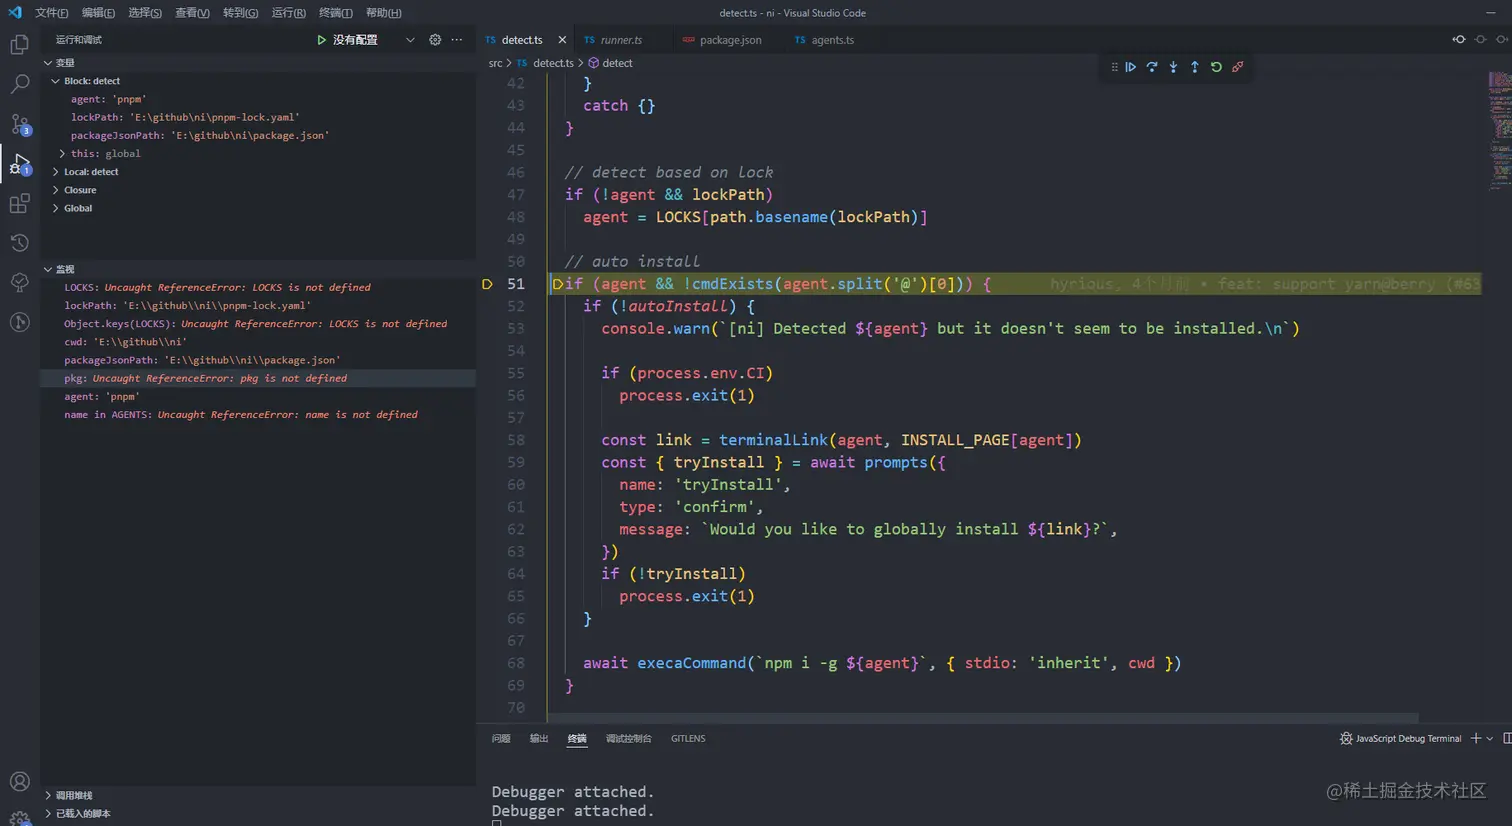
Task: Disconnect the debugger
Action: coord(1238,67)
